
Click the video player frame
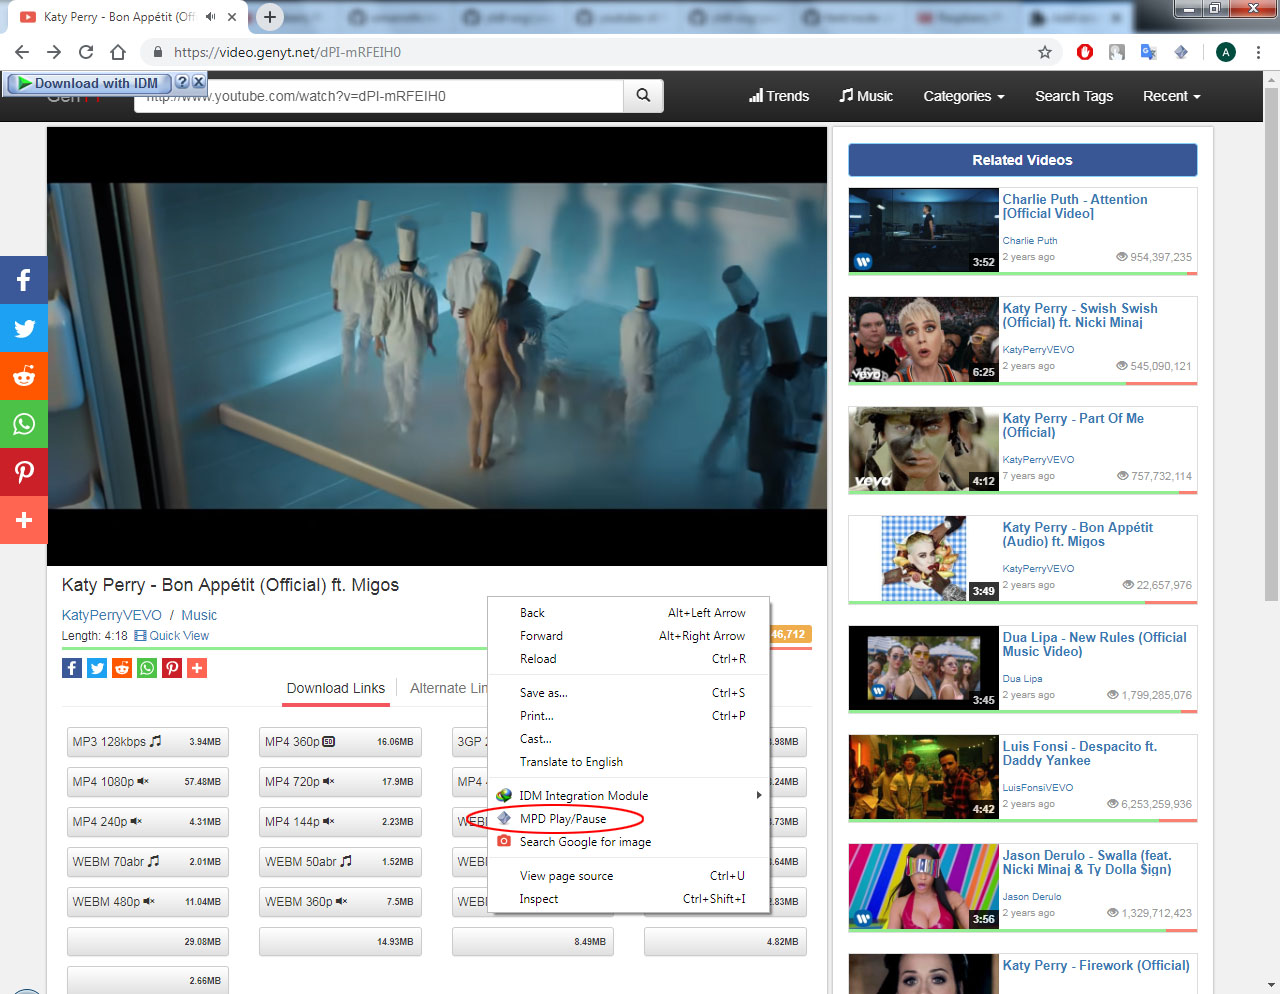tap(437, 346)
